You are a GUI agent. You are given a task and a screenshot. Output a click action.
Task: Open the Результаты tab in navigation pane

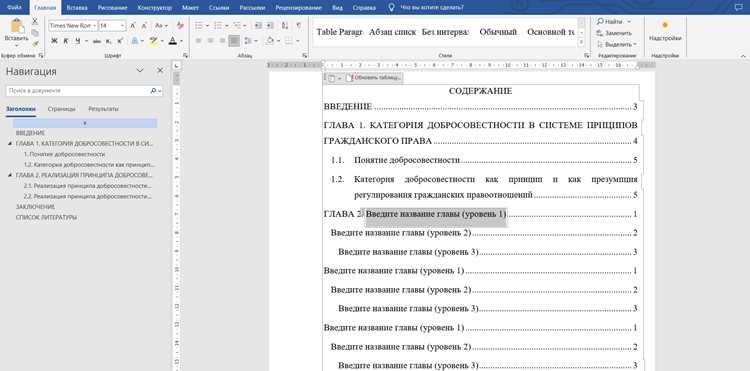pyautogui.click(x=103, y=109)
